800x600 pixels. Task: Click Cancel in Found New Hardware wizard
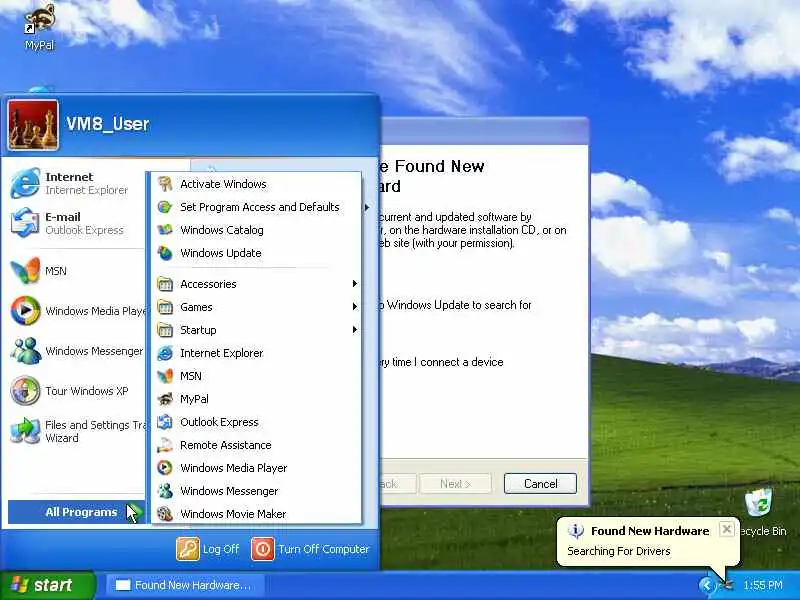[x=540, y=483]
